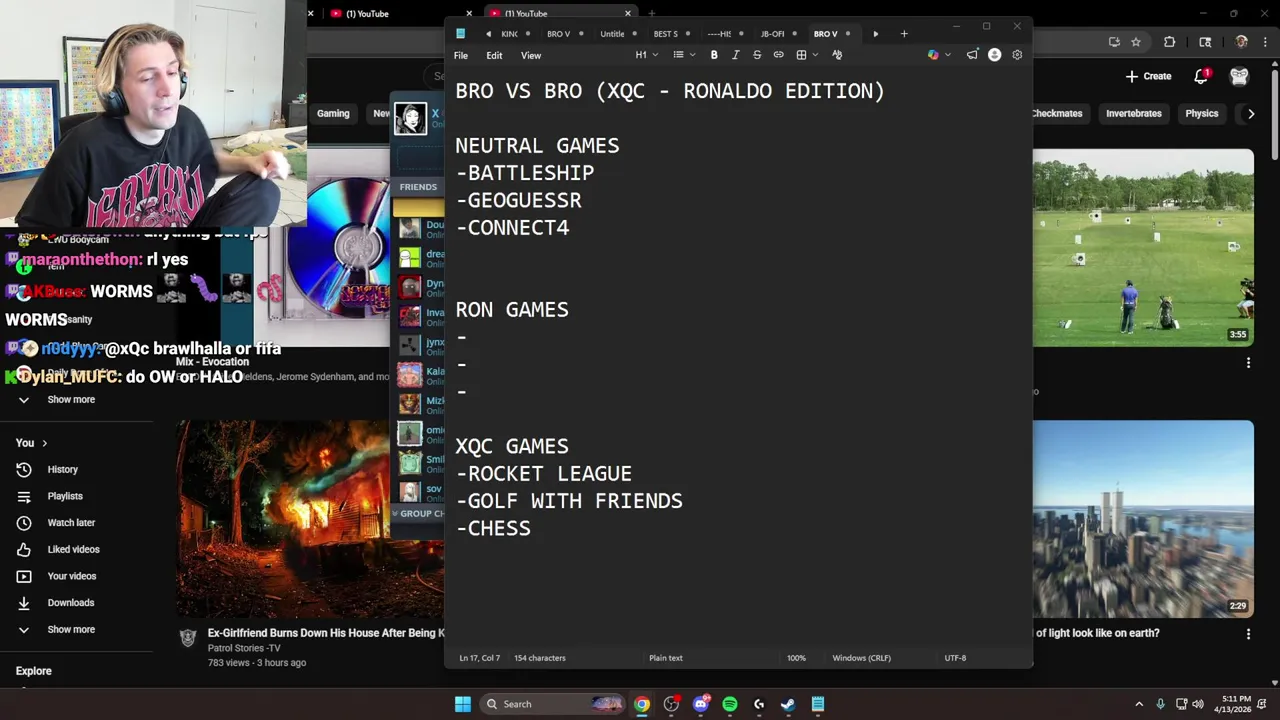This screenshot has height=720, width=1280.
Task: Click the Notepad feedback megaphone icon
Action: 972,55
